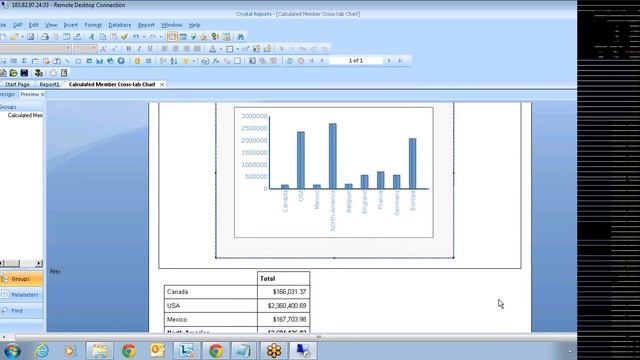Open the font name combo box
The image size is (640, 360).
tap(35, 49)
